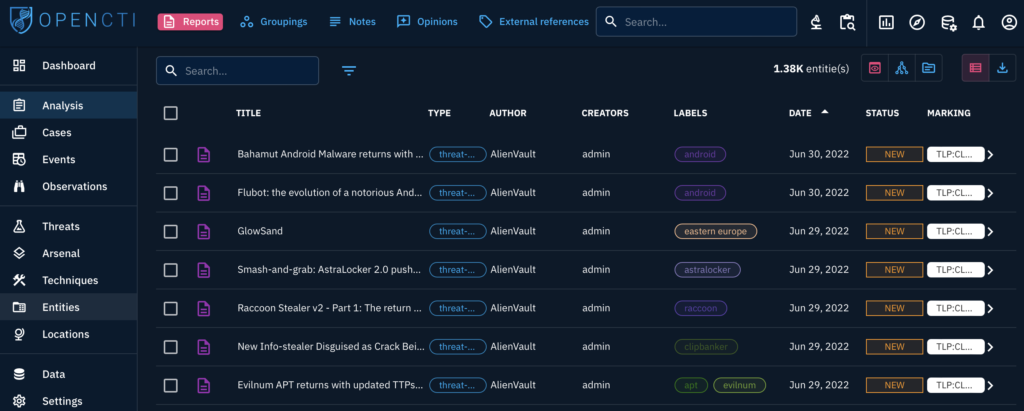This screenshot has width=1024, height=411.
Task: Open the External references tab
Action: [x=534, y=22]
